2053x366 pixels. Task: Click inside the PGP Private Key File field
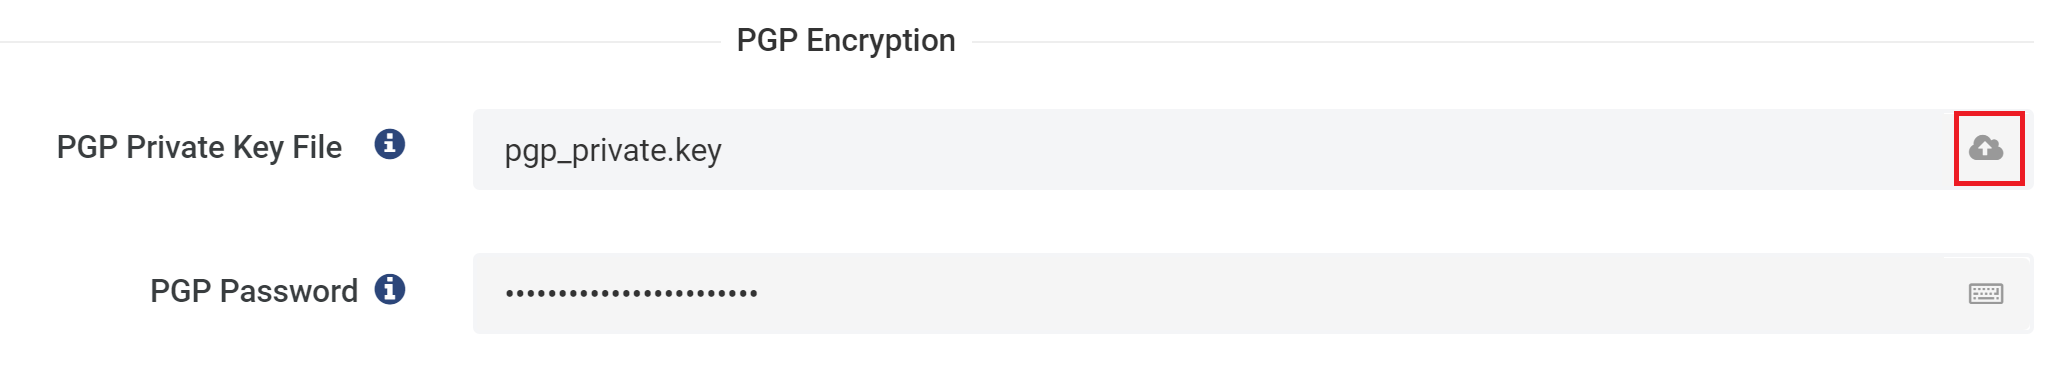pyautogui.click(x=1253, y=149)
